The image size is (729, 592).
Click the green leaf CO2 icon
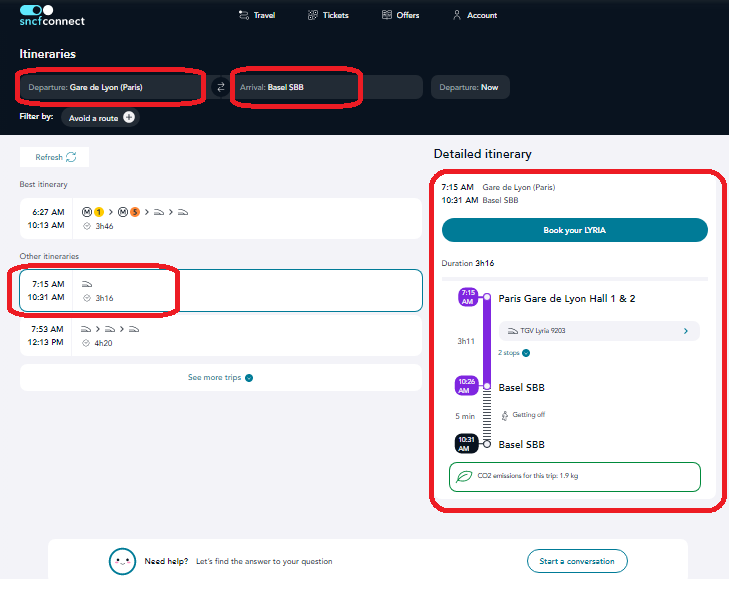tap(464, 477)
